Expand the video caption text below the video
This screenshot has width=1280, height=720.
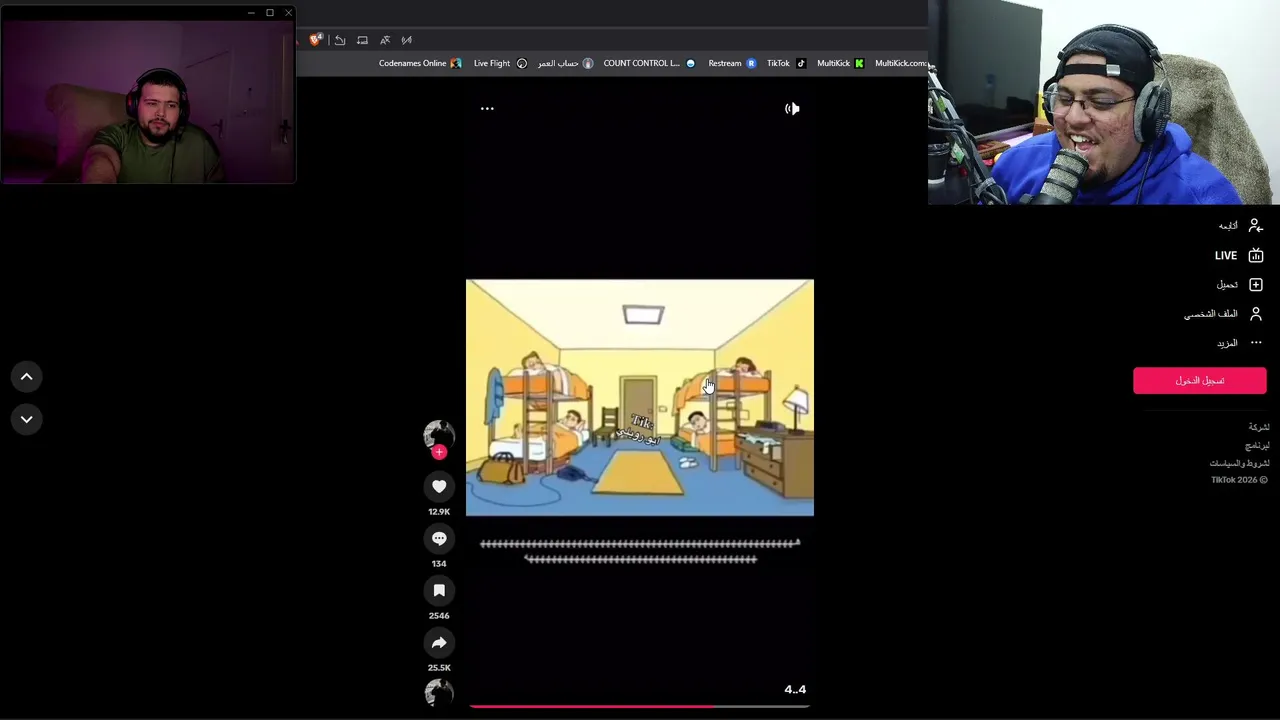[x=640, y=551]
